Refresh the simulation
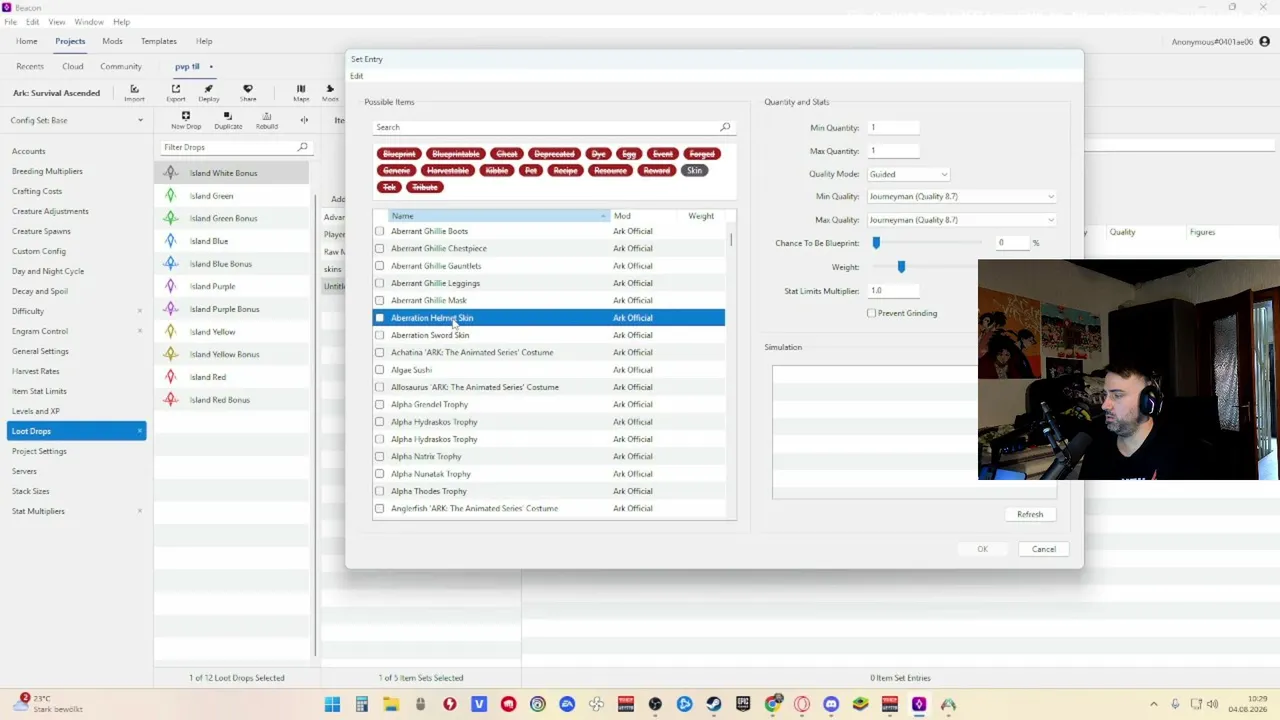Screen dimensions: 1280x720 (x=1030, y=514)
